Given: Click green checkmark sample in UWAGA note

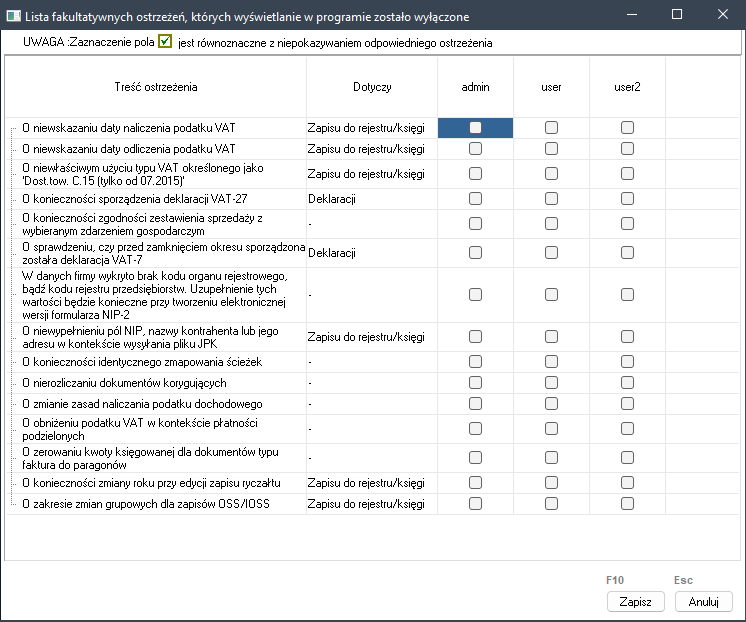Looking at the screenshot, I should (x=165, y=41).
